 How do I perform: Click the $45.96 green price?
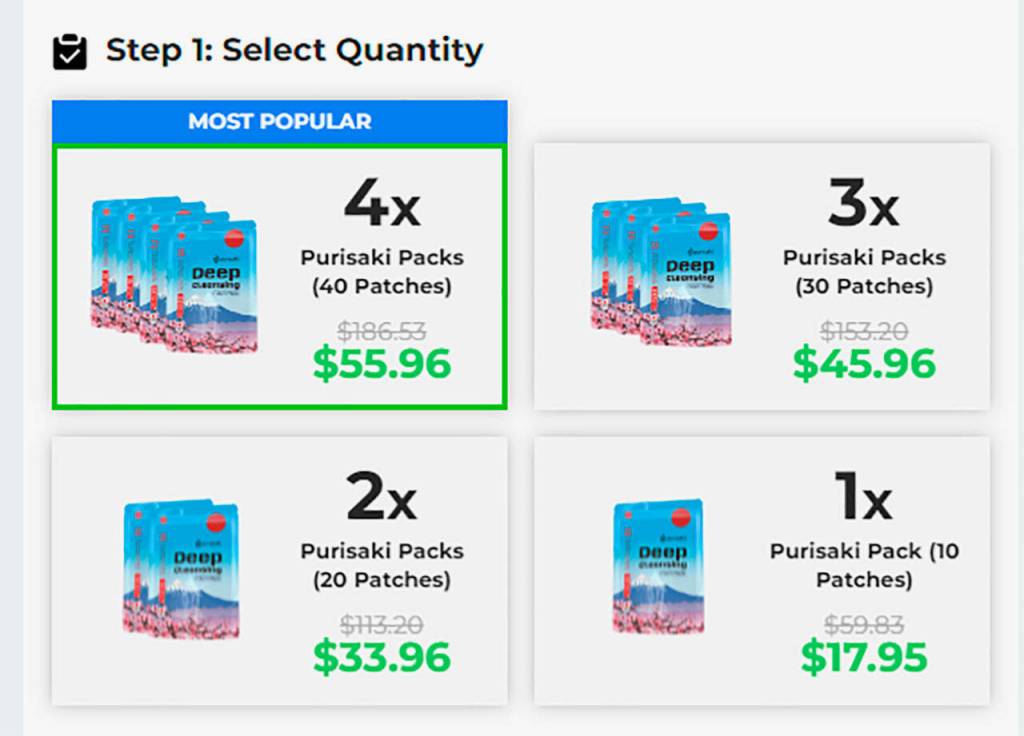864,364
